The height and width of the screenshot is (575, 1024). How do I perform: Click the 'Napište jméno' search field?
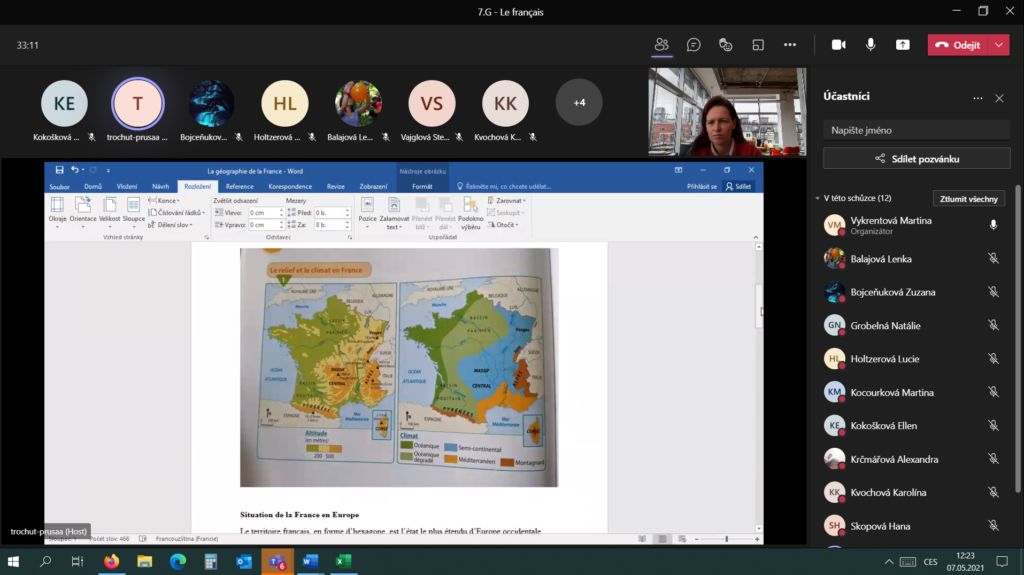916,130
